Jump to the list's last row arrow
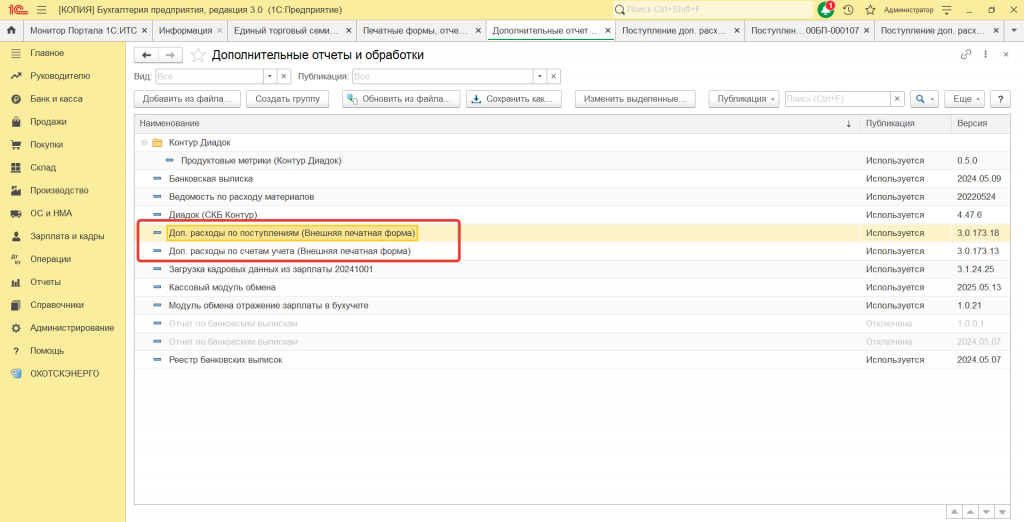1024x522 pixels. (x=1002, y=512)
